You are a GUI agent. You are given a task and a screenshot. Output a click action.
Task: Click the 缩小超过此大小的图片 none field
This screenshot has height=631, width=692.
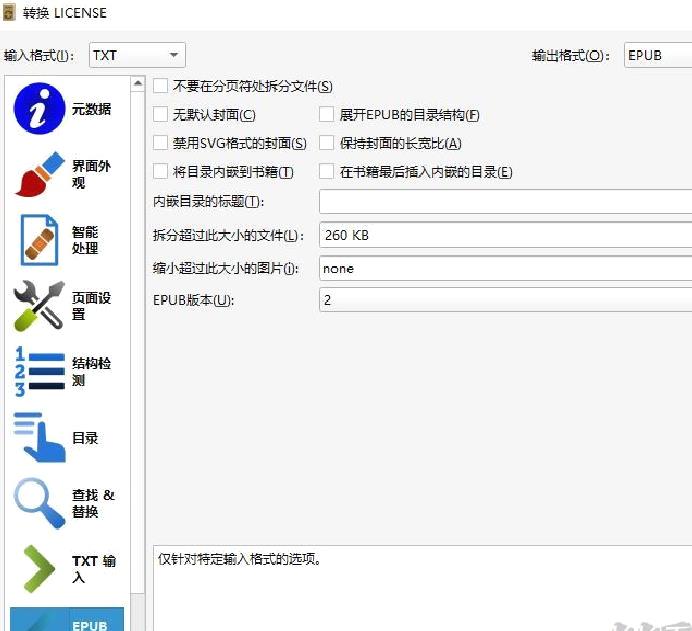click(505, 268)
